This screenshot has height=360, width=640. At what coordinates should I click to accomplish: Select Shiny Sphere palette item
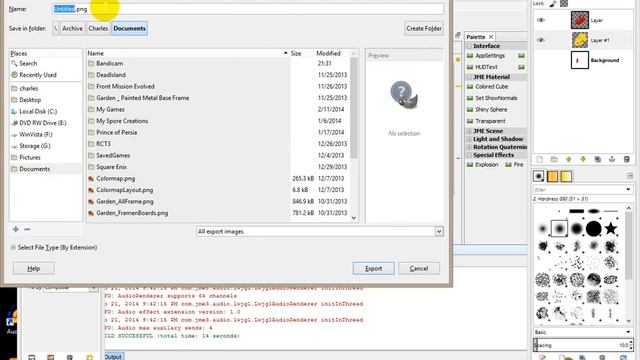coord(487,109)
